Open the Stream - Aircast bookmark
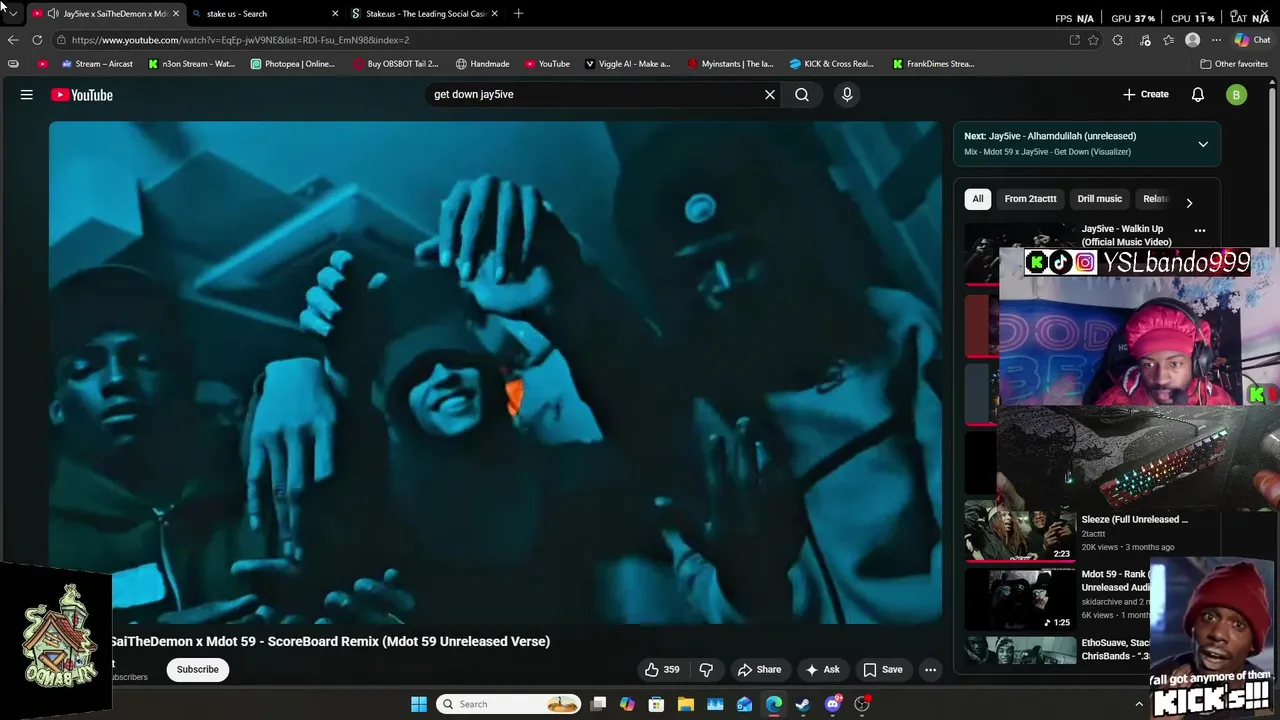The image size is (1280, 720). point(97,64)
